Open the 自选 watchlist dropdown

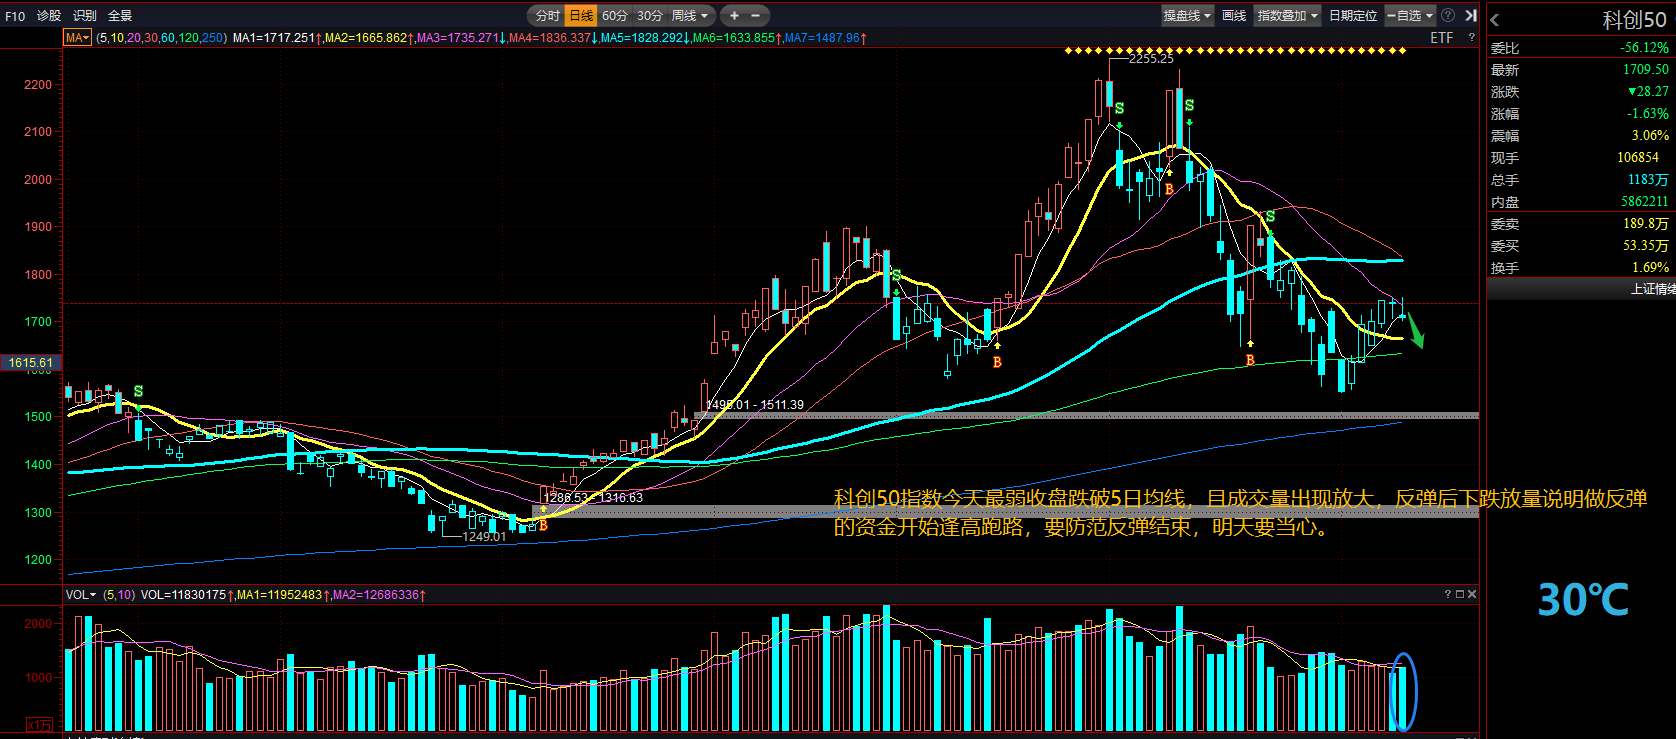point(1410,16)
